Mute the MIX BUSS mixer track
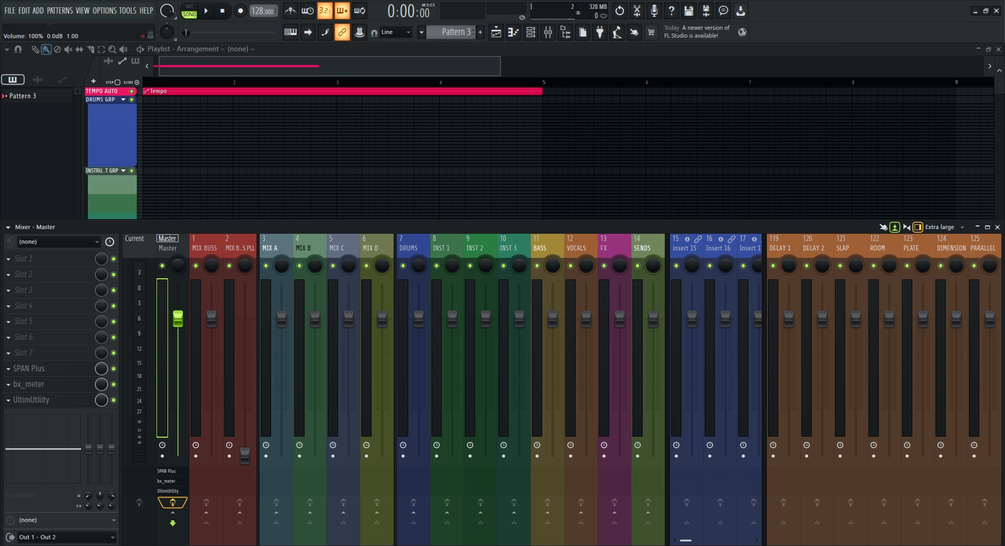1005x546 pixels. (x=195, y=265)
